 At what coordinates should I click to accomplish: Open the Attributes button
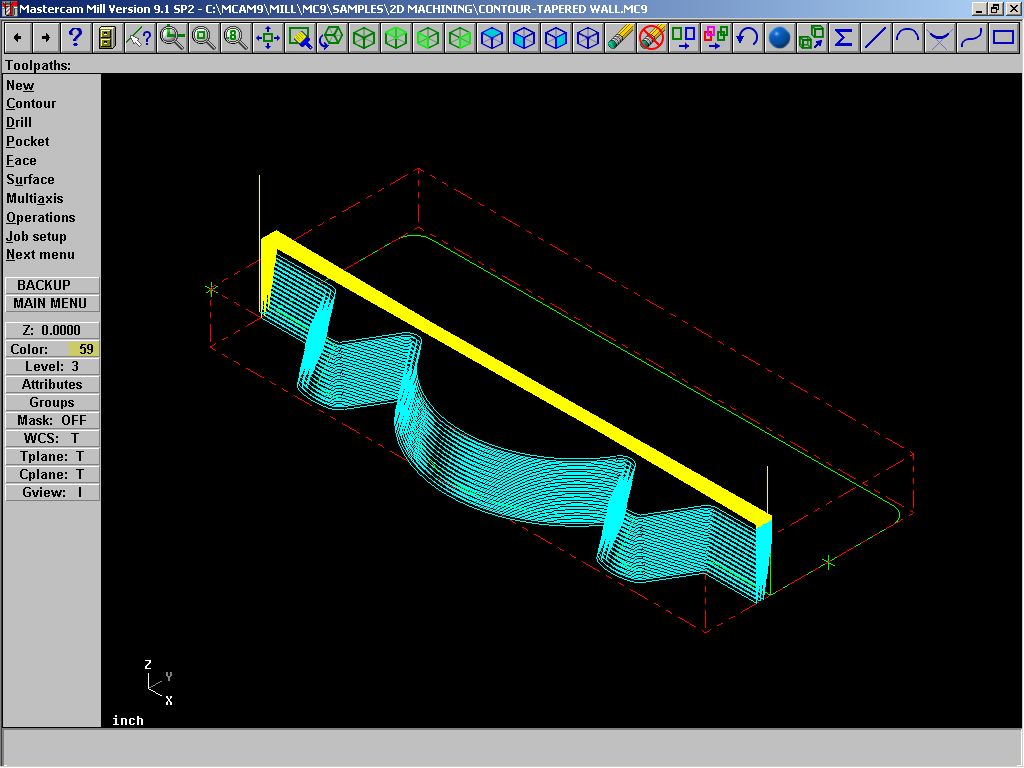click(52, 385)
